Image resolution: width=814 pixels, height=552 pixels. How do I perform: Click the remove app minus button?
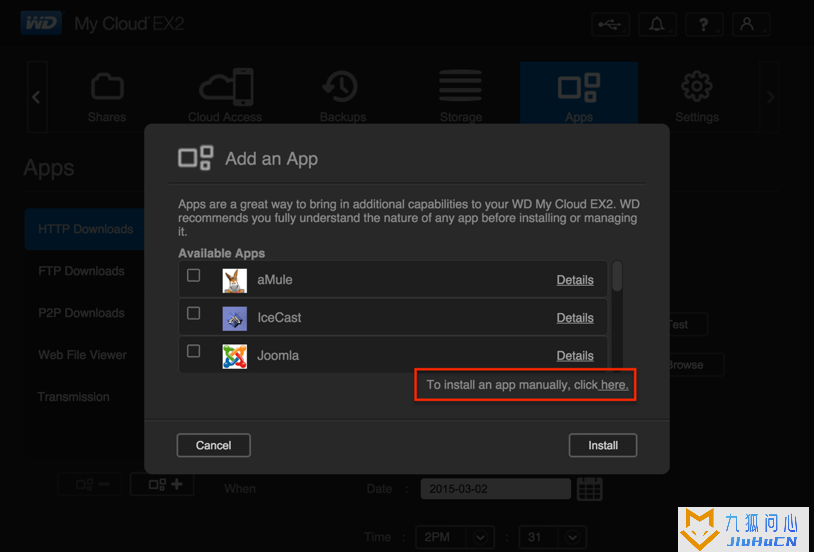click(x=90, y=484)
